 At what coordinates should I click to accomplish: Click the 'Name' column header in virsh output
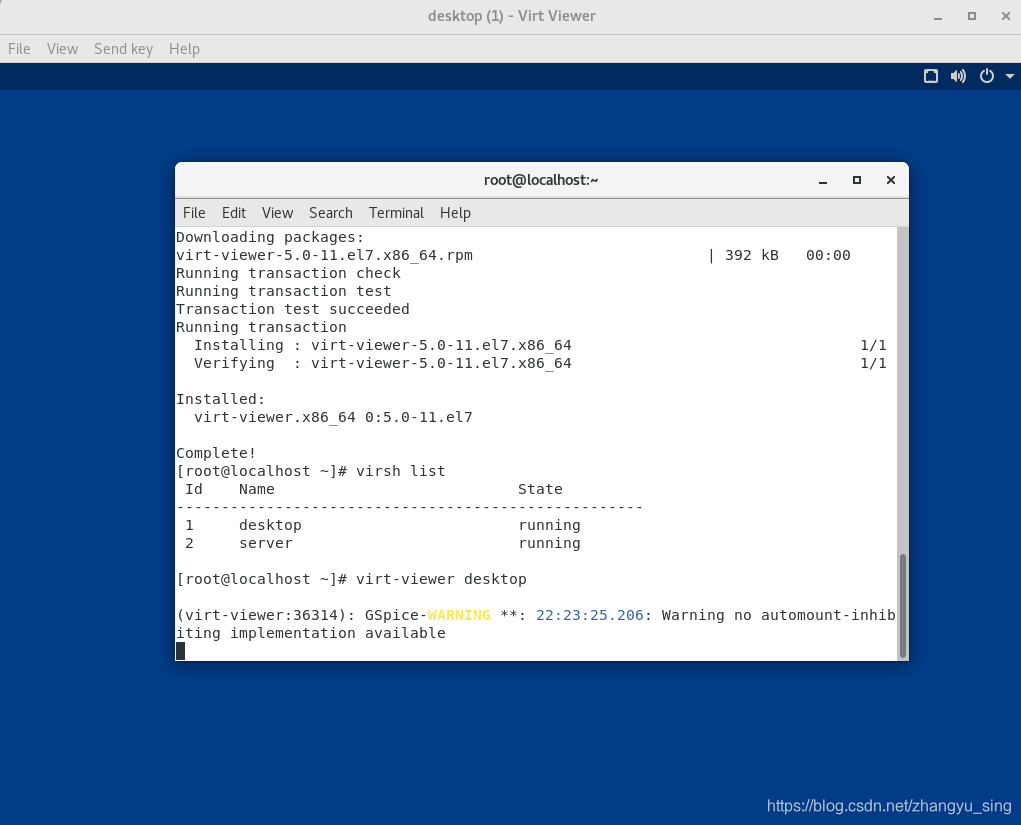tap(257, 489)
